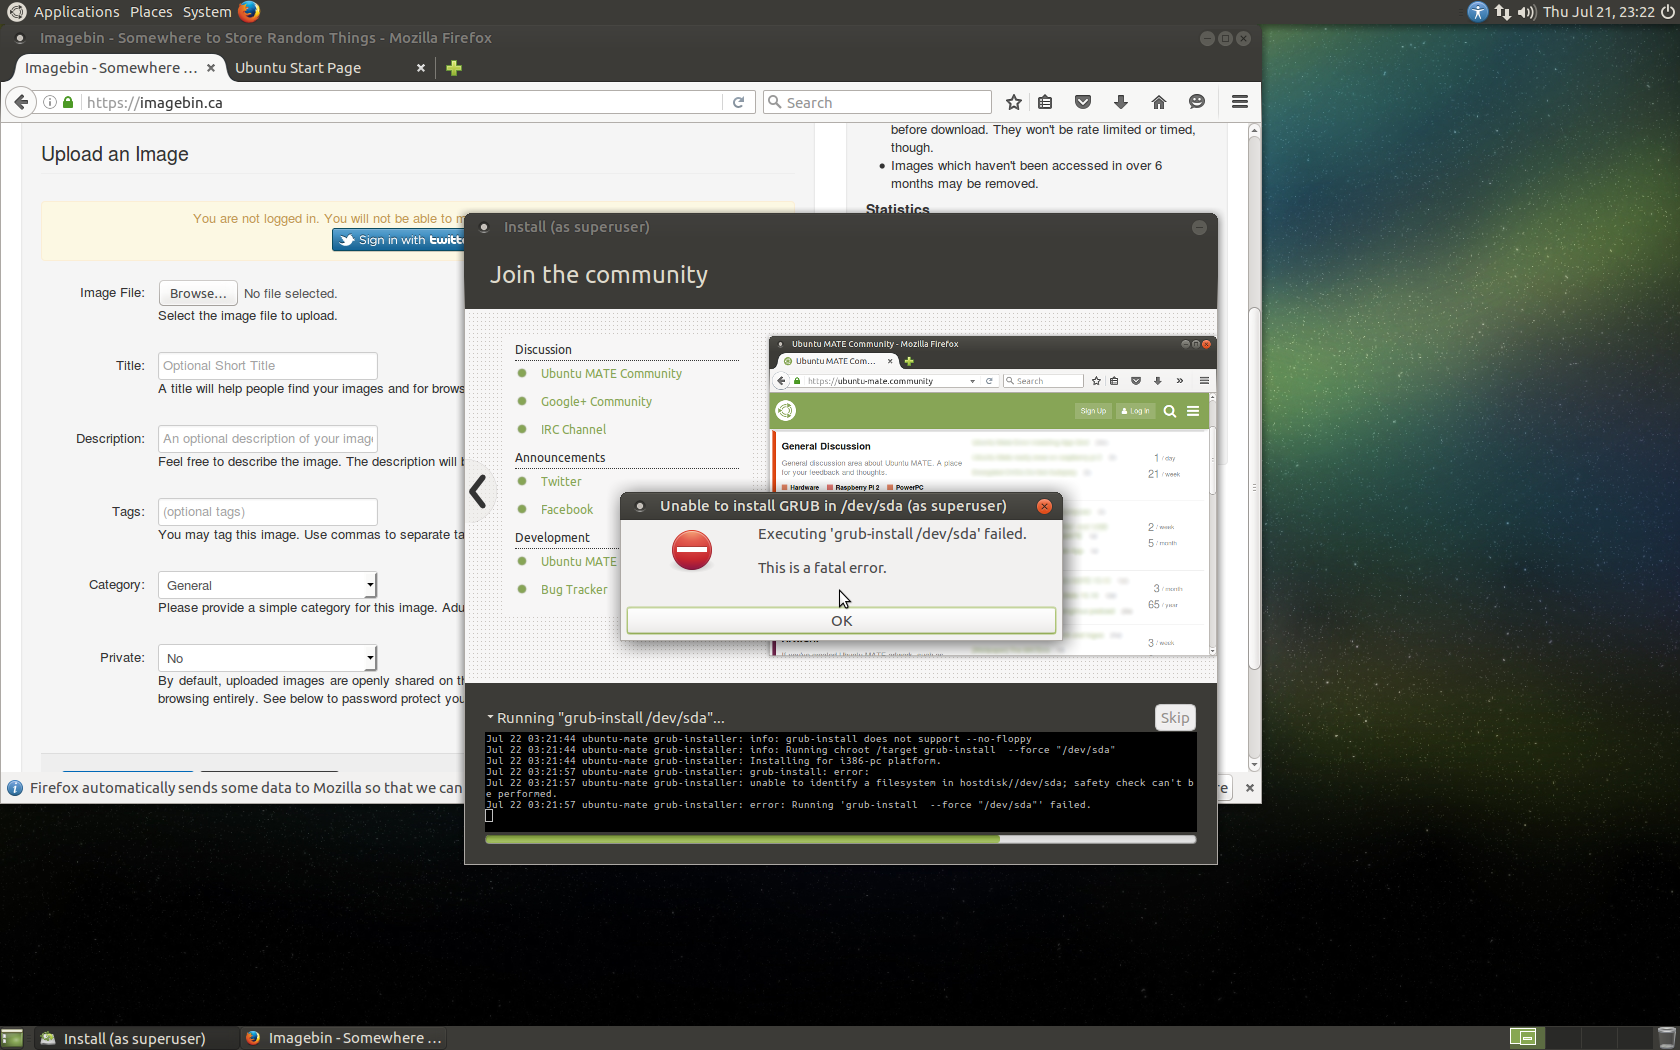The width and height of the screenshot is (1680, 1050).
Task: Open the network connections indicator
Action: [x=1503, y=12]
